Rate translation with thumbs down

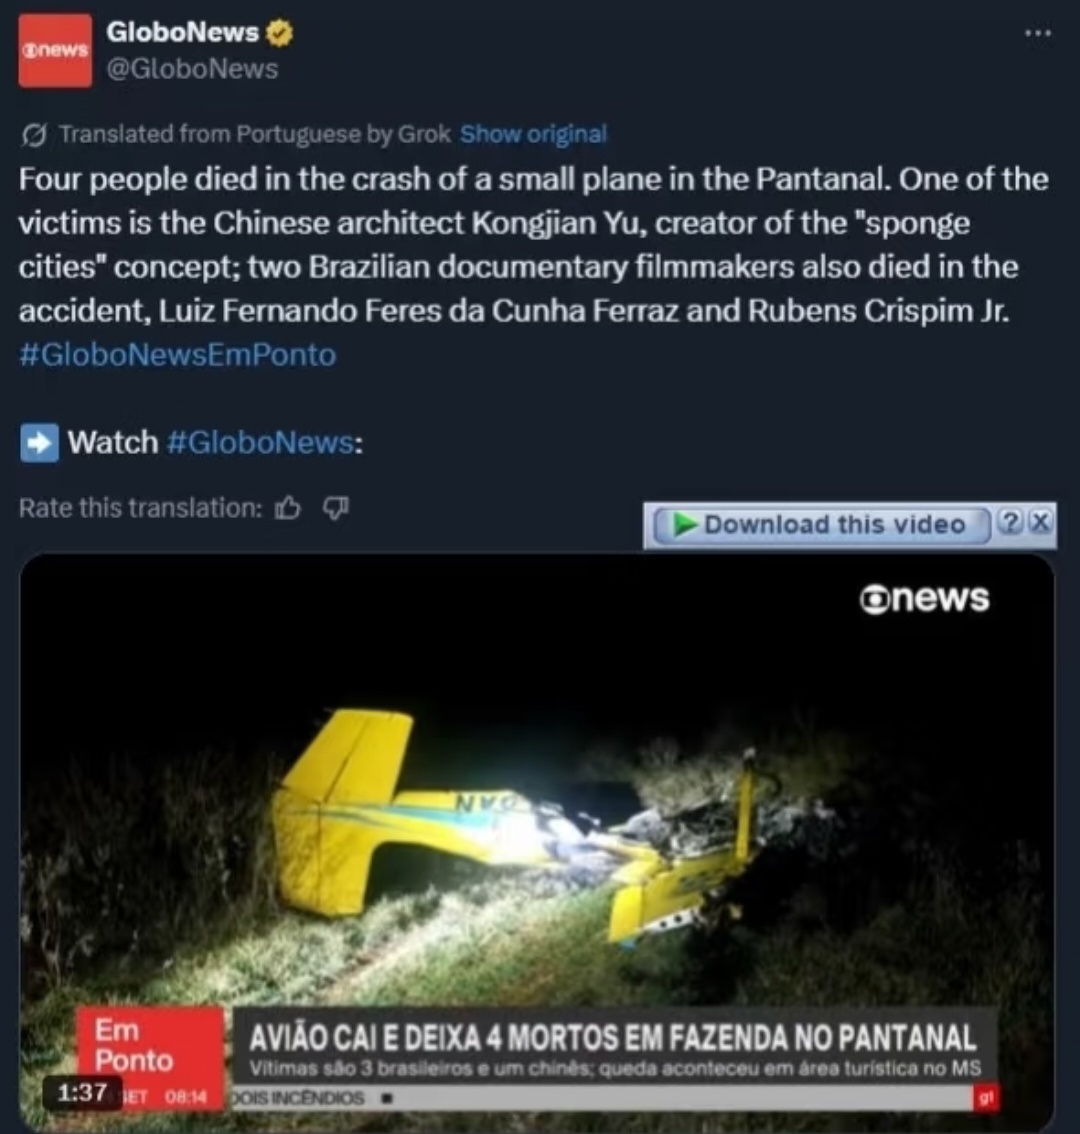click(335, 508)
